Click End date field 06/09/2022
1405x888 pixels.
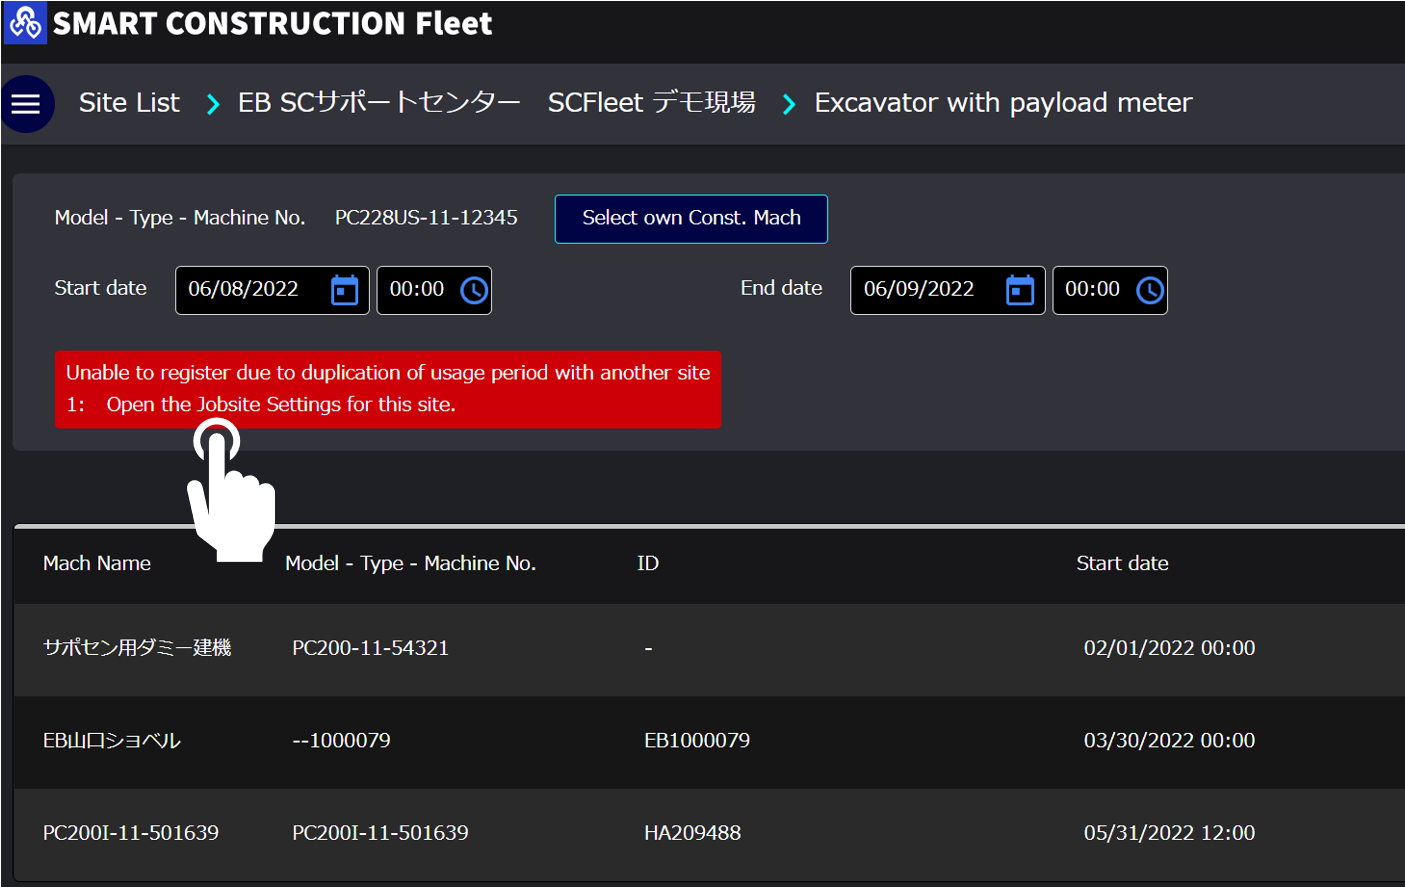948,290
